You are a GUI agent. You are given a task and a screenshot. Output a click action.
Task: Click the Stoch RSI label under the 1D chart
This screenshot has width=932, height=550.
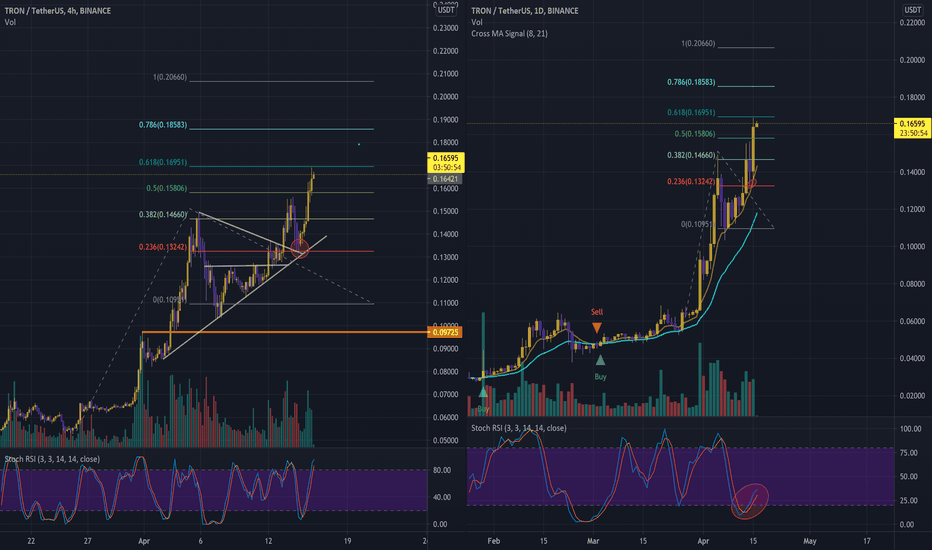[519, 428]
